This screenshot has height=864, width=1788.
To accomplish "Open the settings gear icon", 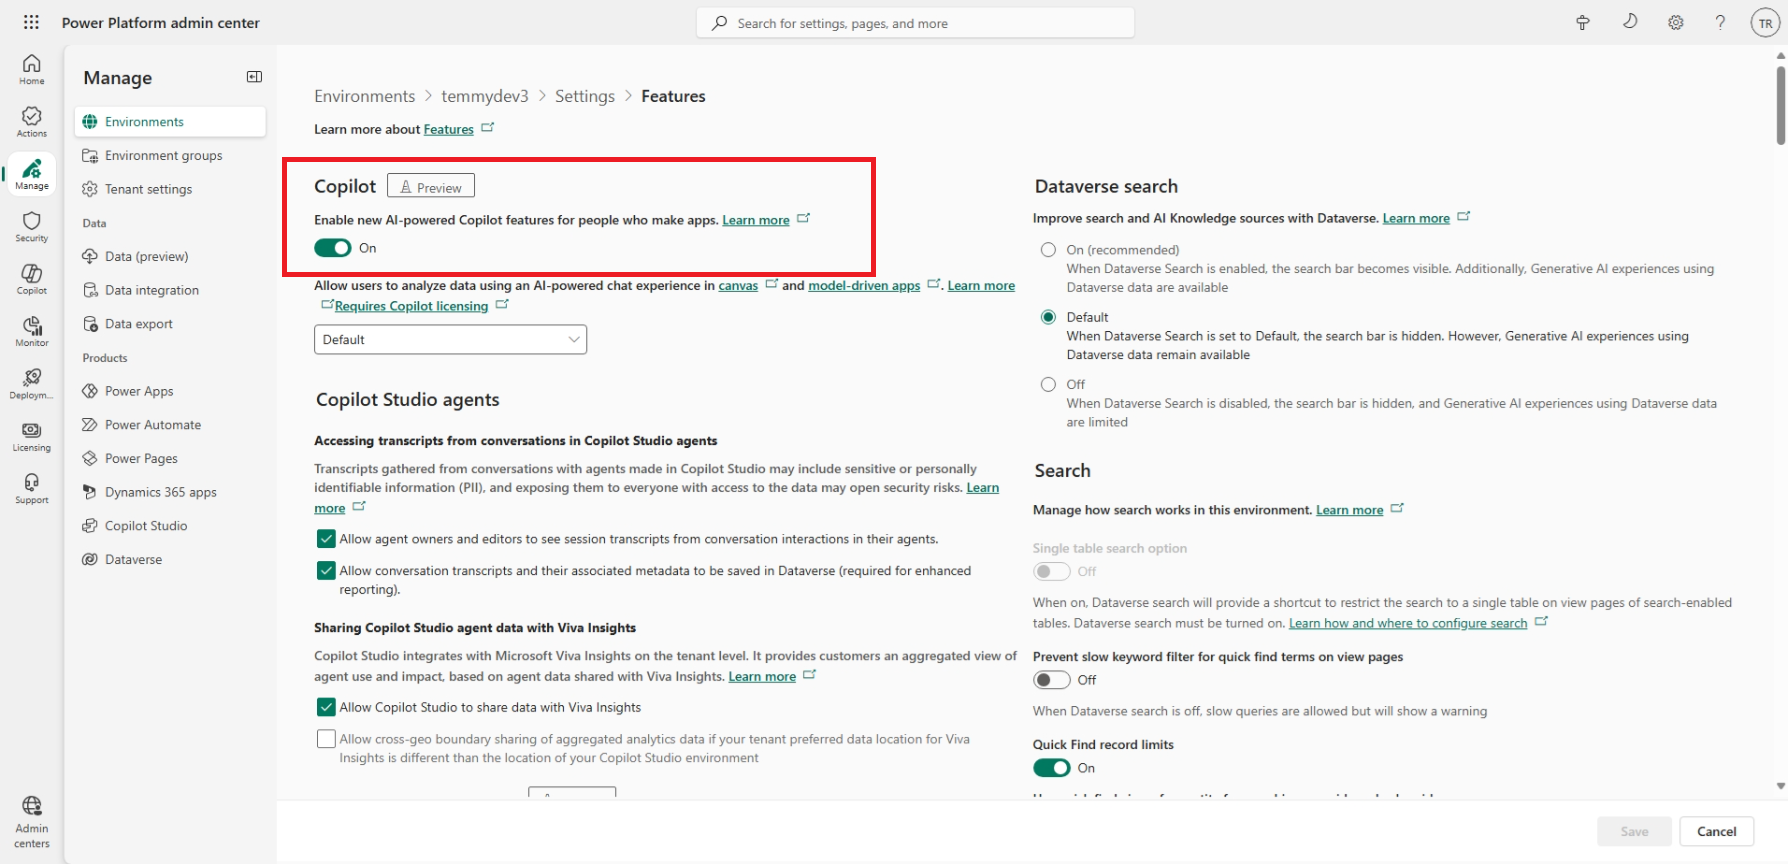I will pyautogui.click(x=1676, y=23).
